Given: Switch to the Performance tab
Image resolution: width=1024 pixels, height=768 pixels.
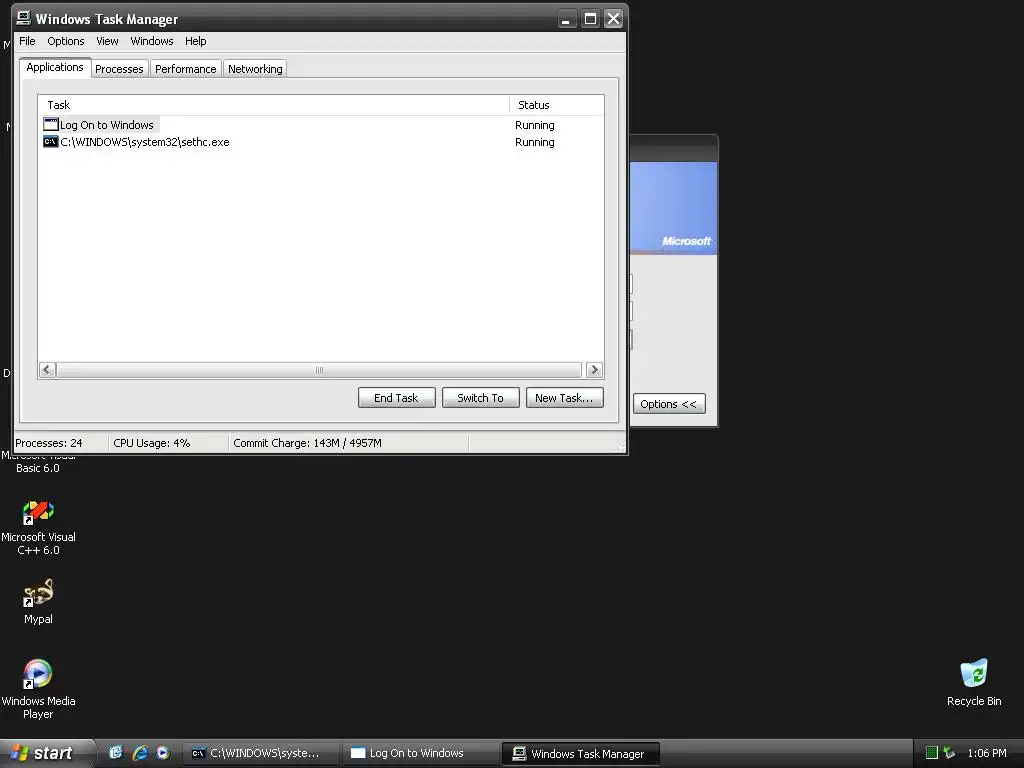Looking at the screenshot, I should [185, 69].
